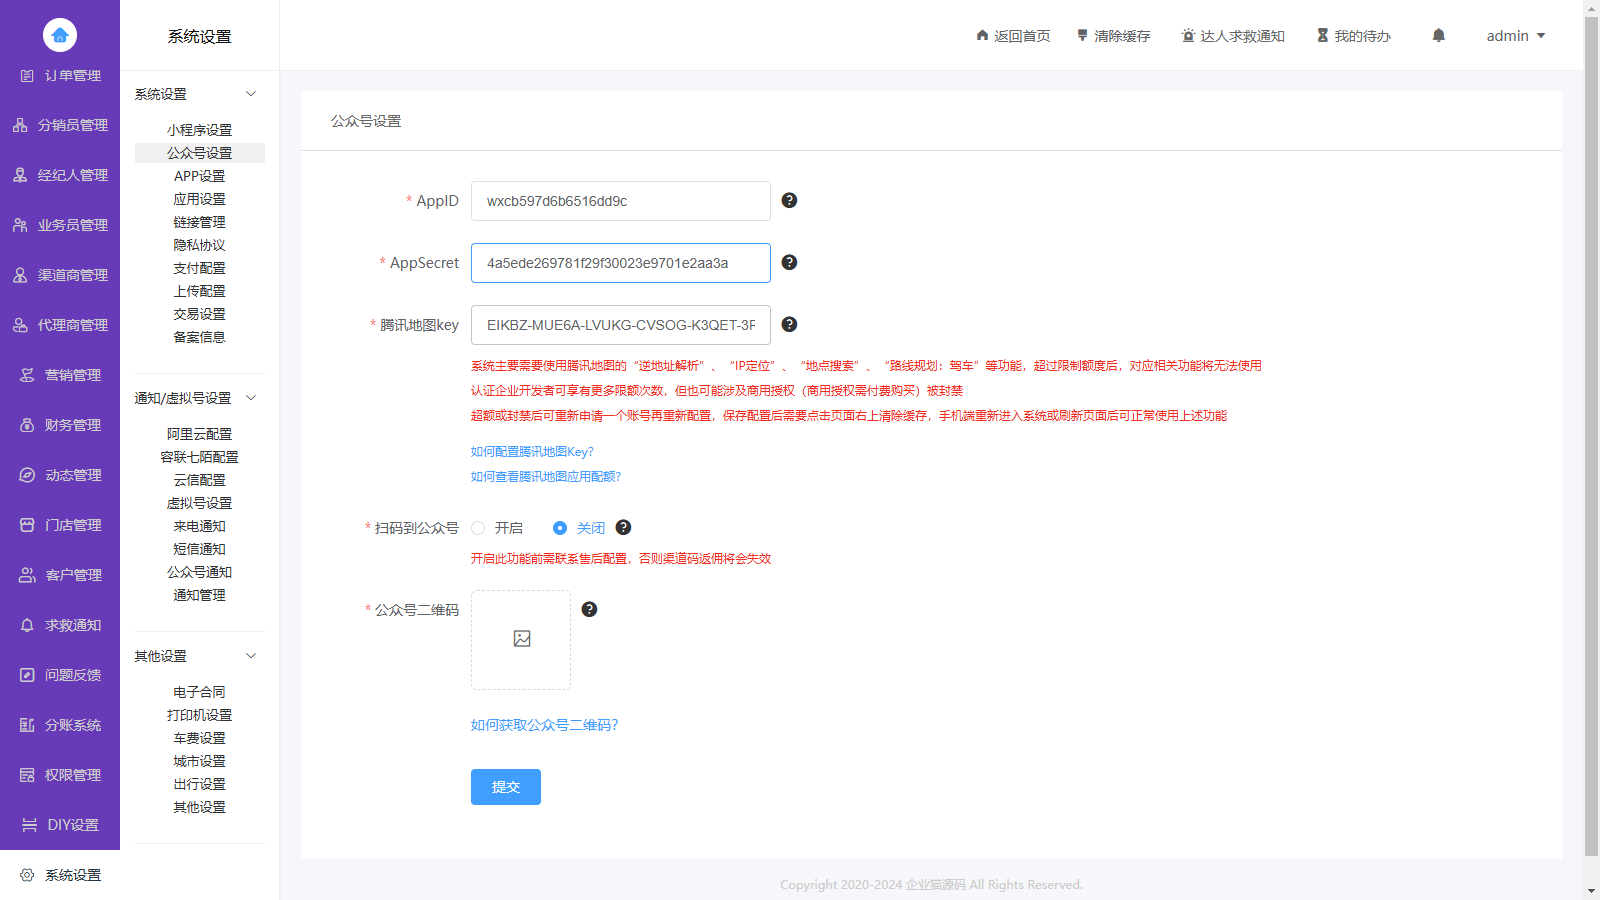The height and width of the screenshot is (900, 1600).
Task: Select 开启 radio for 扫码到公众号
Action: [479, 528]
